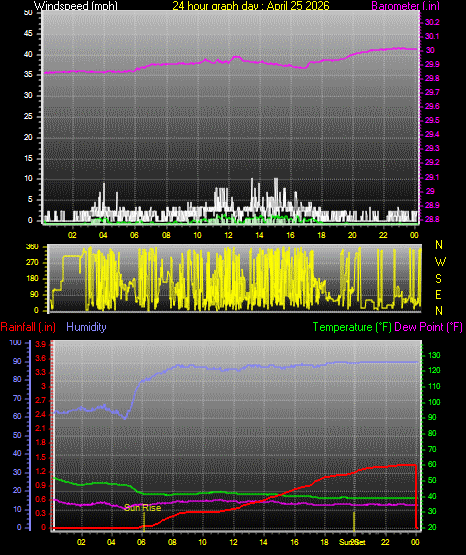Select the sunrise marker line near hour 06
The height and width of the screenshot is (555, 466).
(144, 521)
